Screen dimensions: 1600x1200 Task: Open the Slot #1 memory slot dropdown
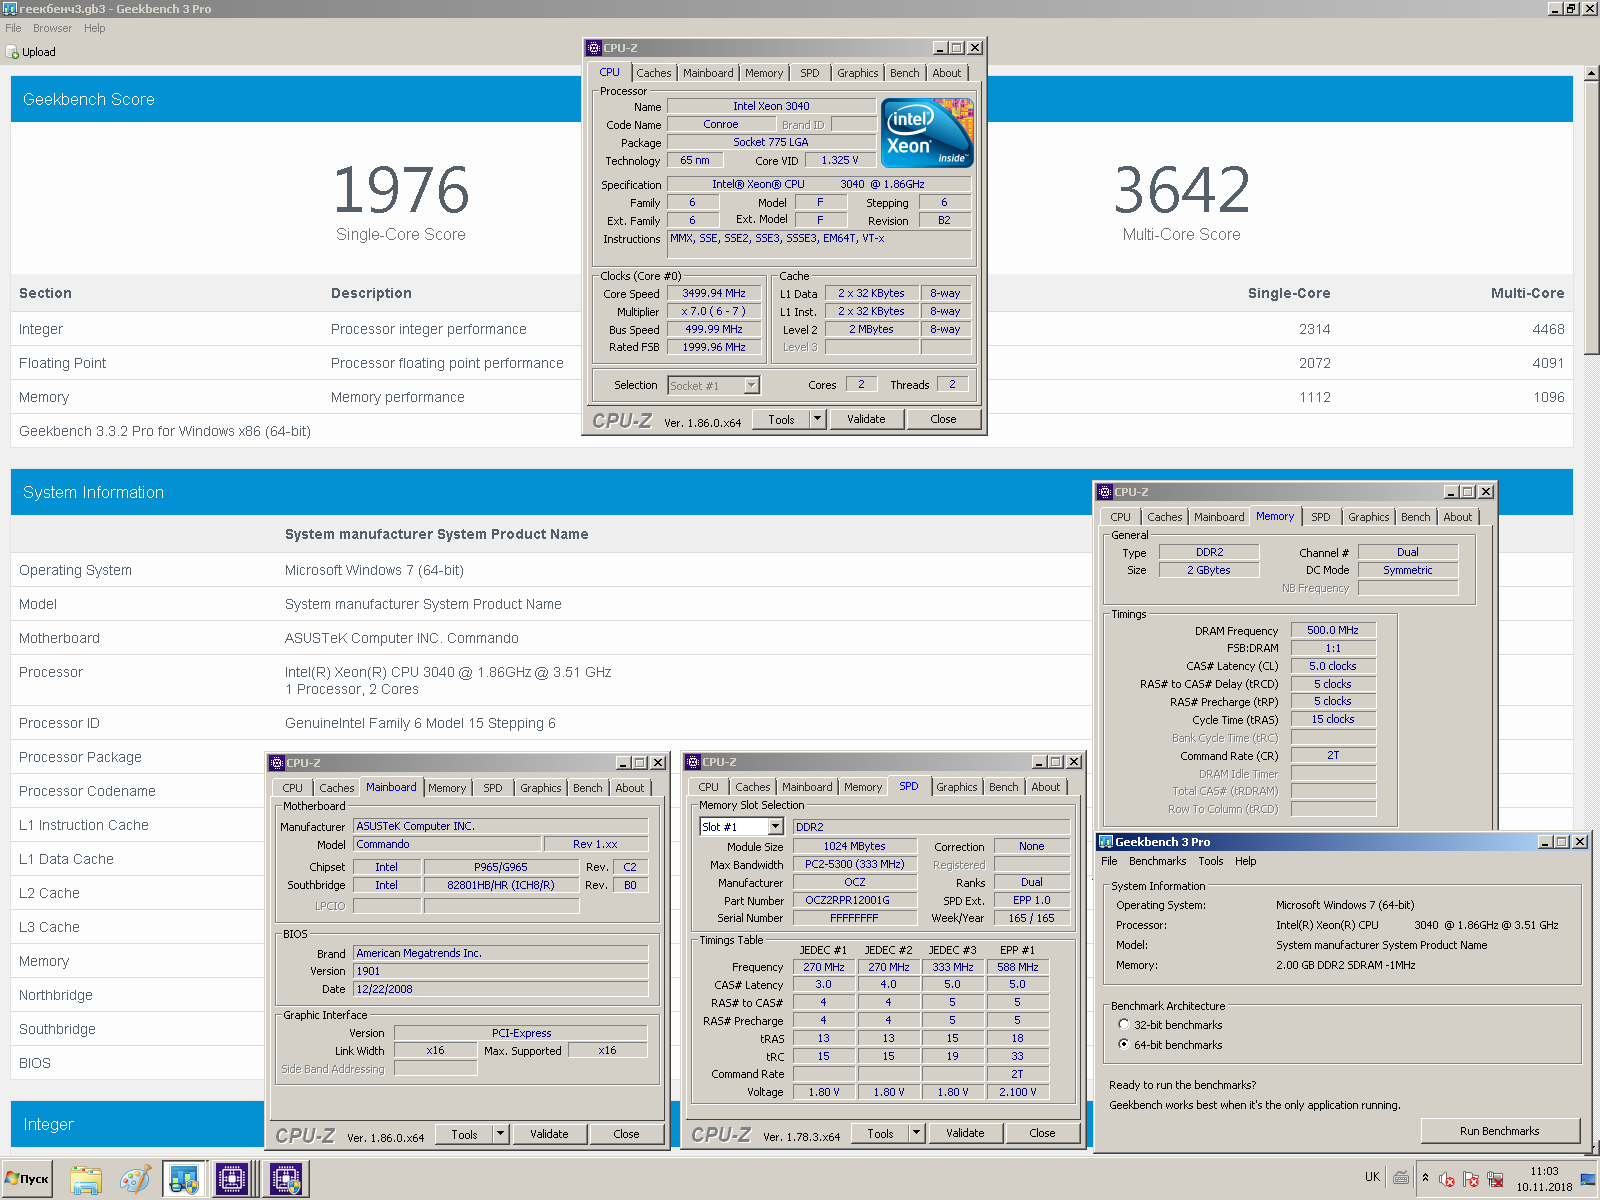point(776,827)
